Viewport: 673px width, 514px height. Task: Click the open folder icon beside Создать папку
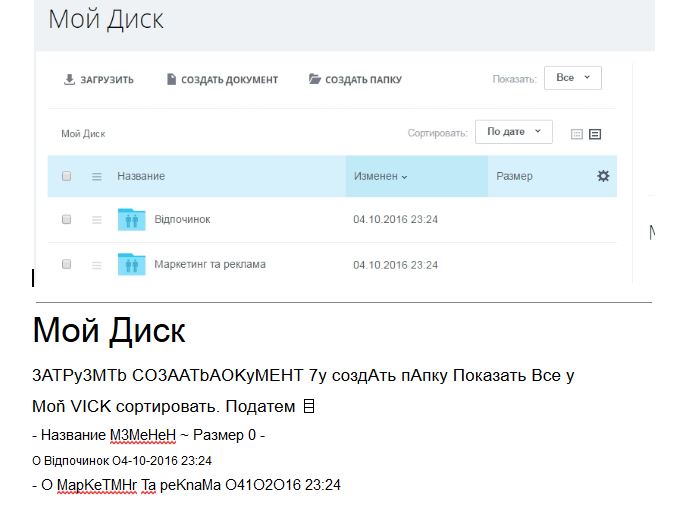click(315, 79)
